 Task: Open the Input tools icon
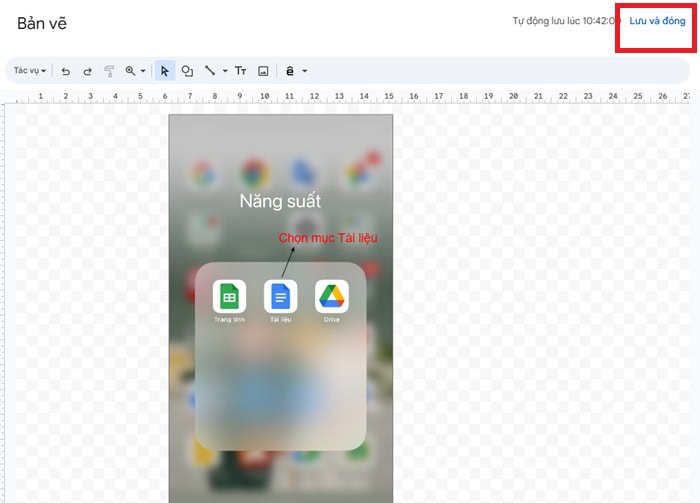pyautogui.click(x=290, y=71)
